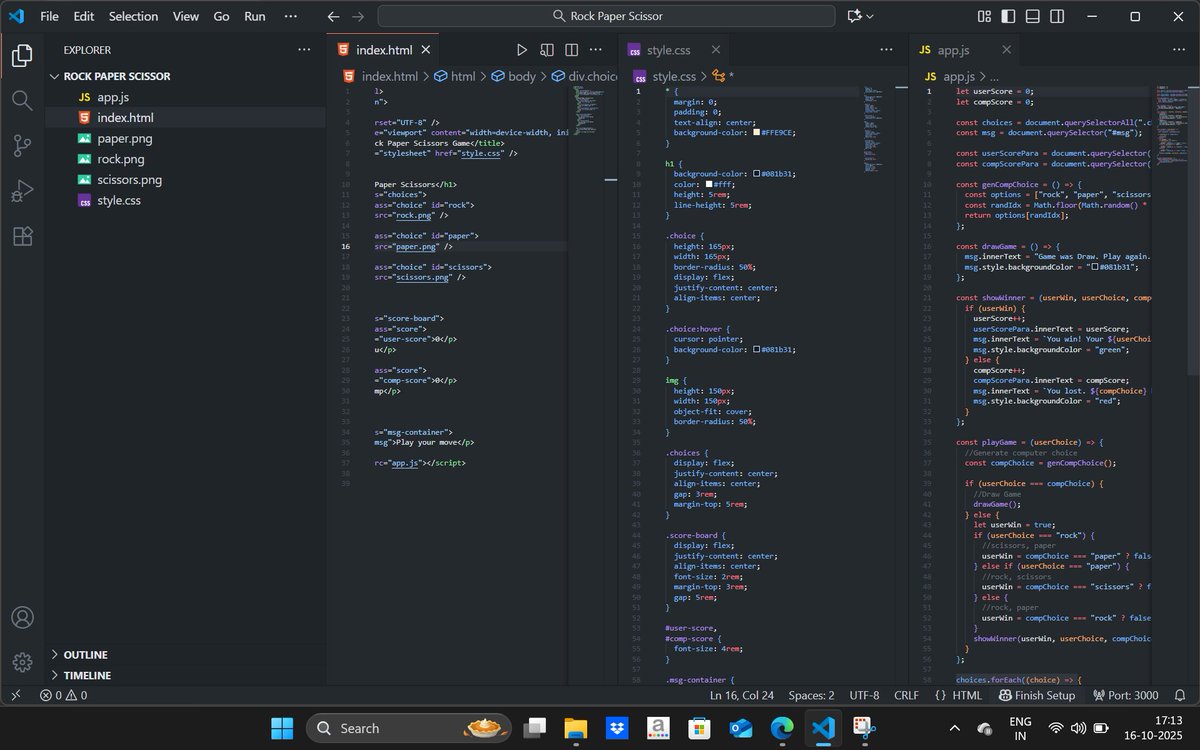Open Explorer views and more actions menu

304,50
